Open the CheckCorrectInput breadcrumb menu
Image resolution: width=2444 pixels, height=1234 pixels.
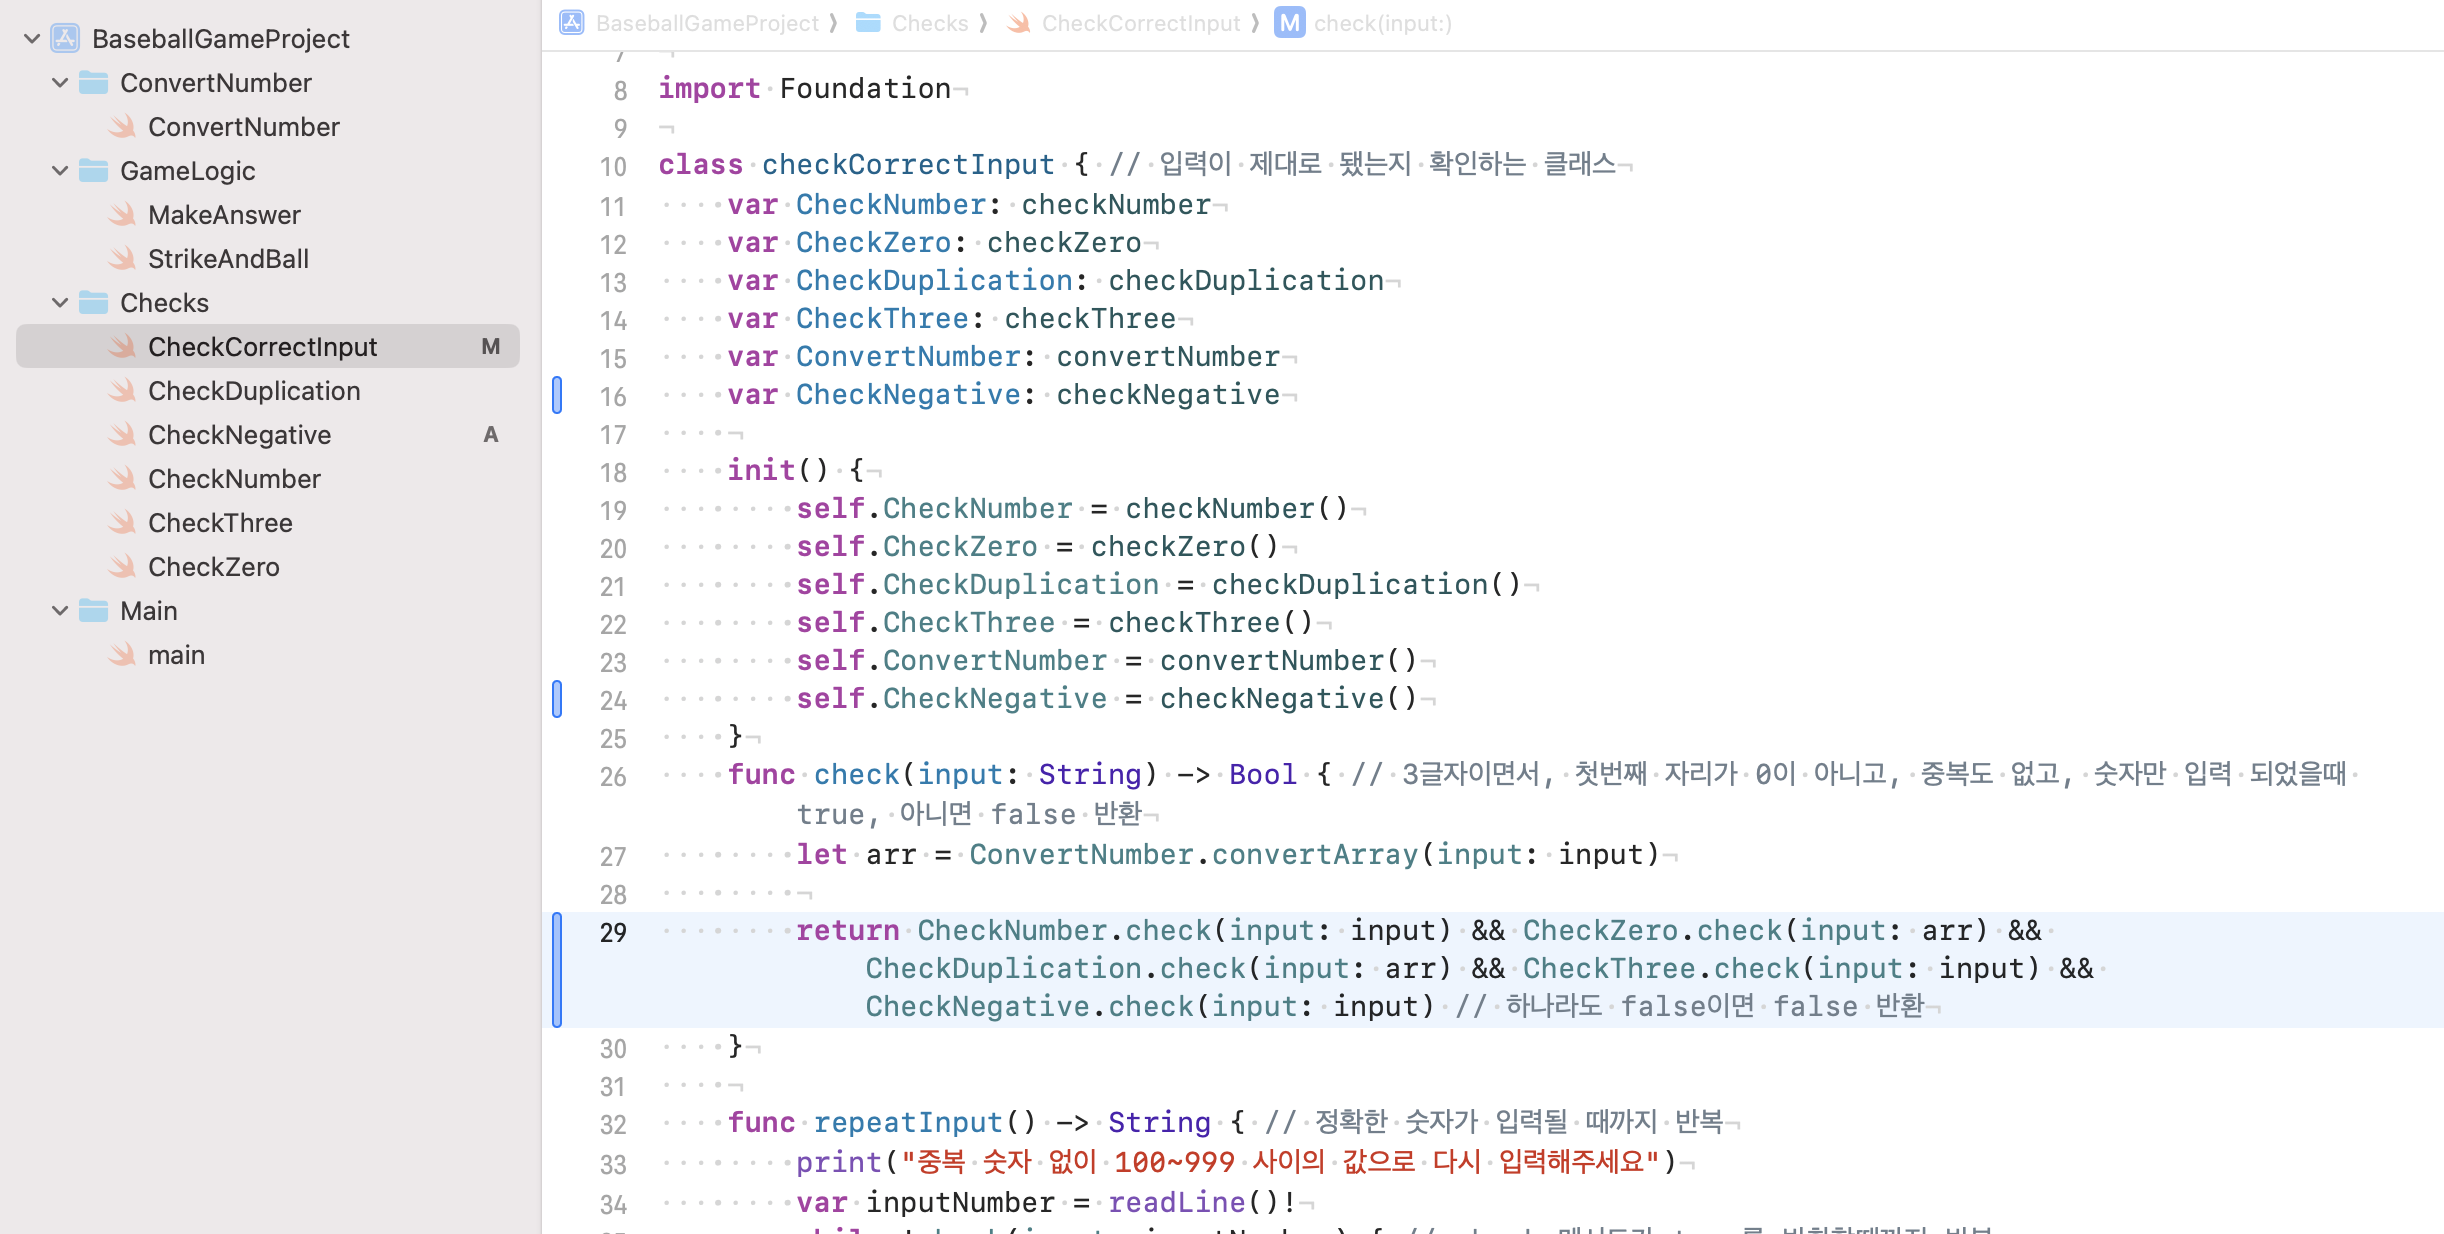coord(1140,23)
